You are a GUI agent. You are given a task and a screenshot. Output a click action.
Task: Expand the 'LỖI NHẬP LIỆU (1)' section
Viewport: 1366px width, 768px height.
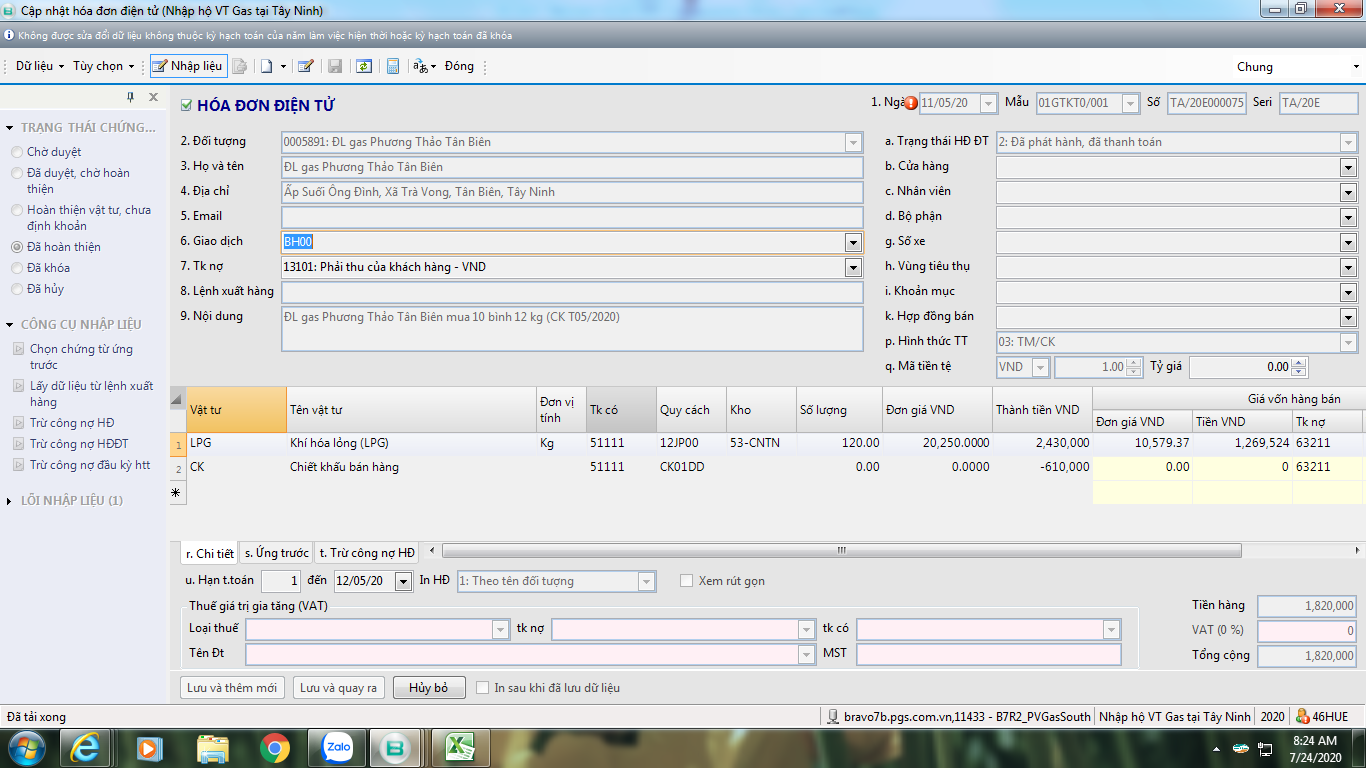tap(10, 500)
